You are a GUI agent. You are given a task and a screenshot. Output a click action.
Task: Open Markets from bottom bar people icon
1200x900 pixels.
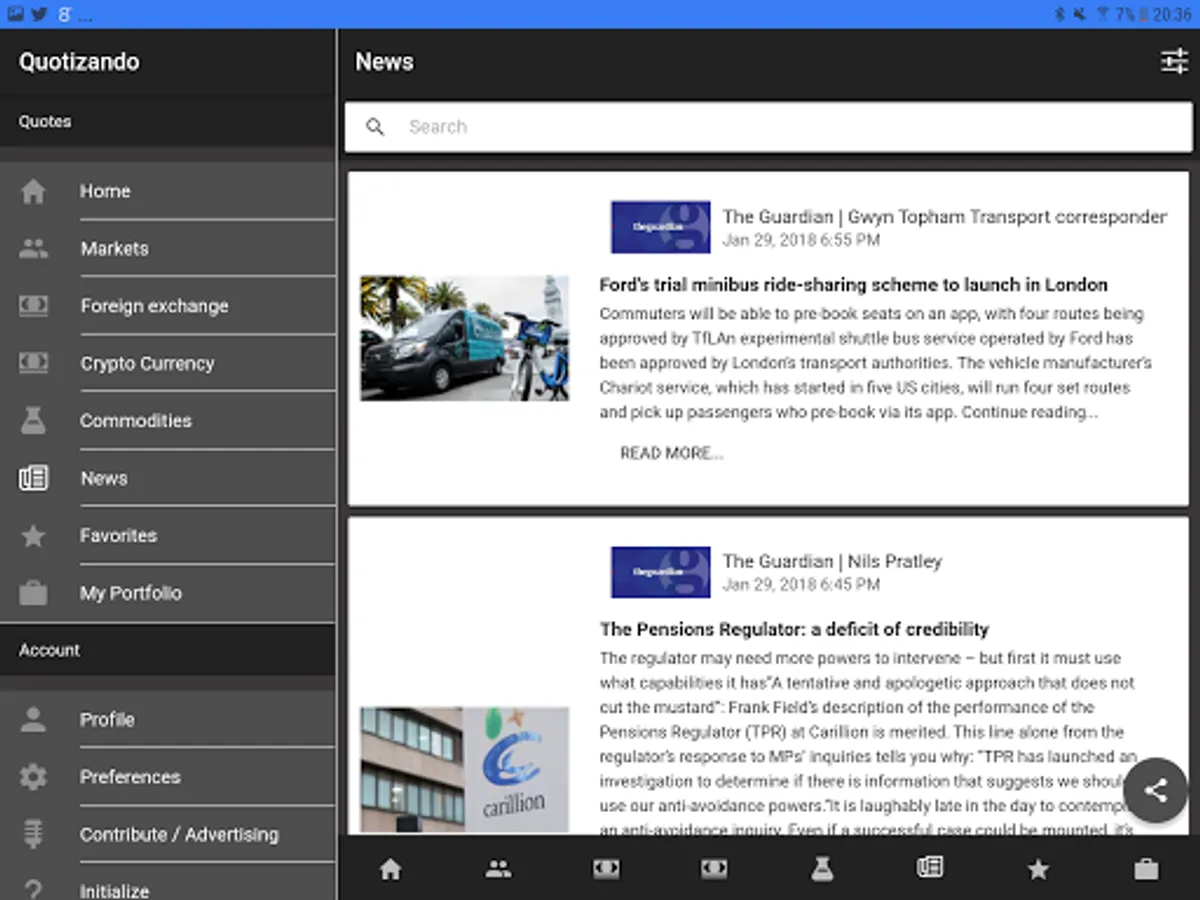pyautogui.click(x=498, y=869)
